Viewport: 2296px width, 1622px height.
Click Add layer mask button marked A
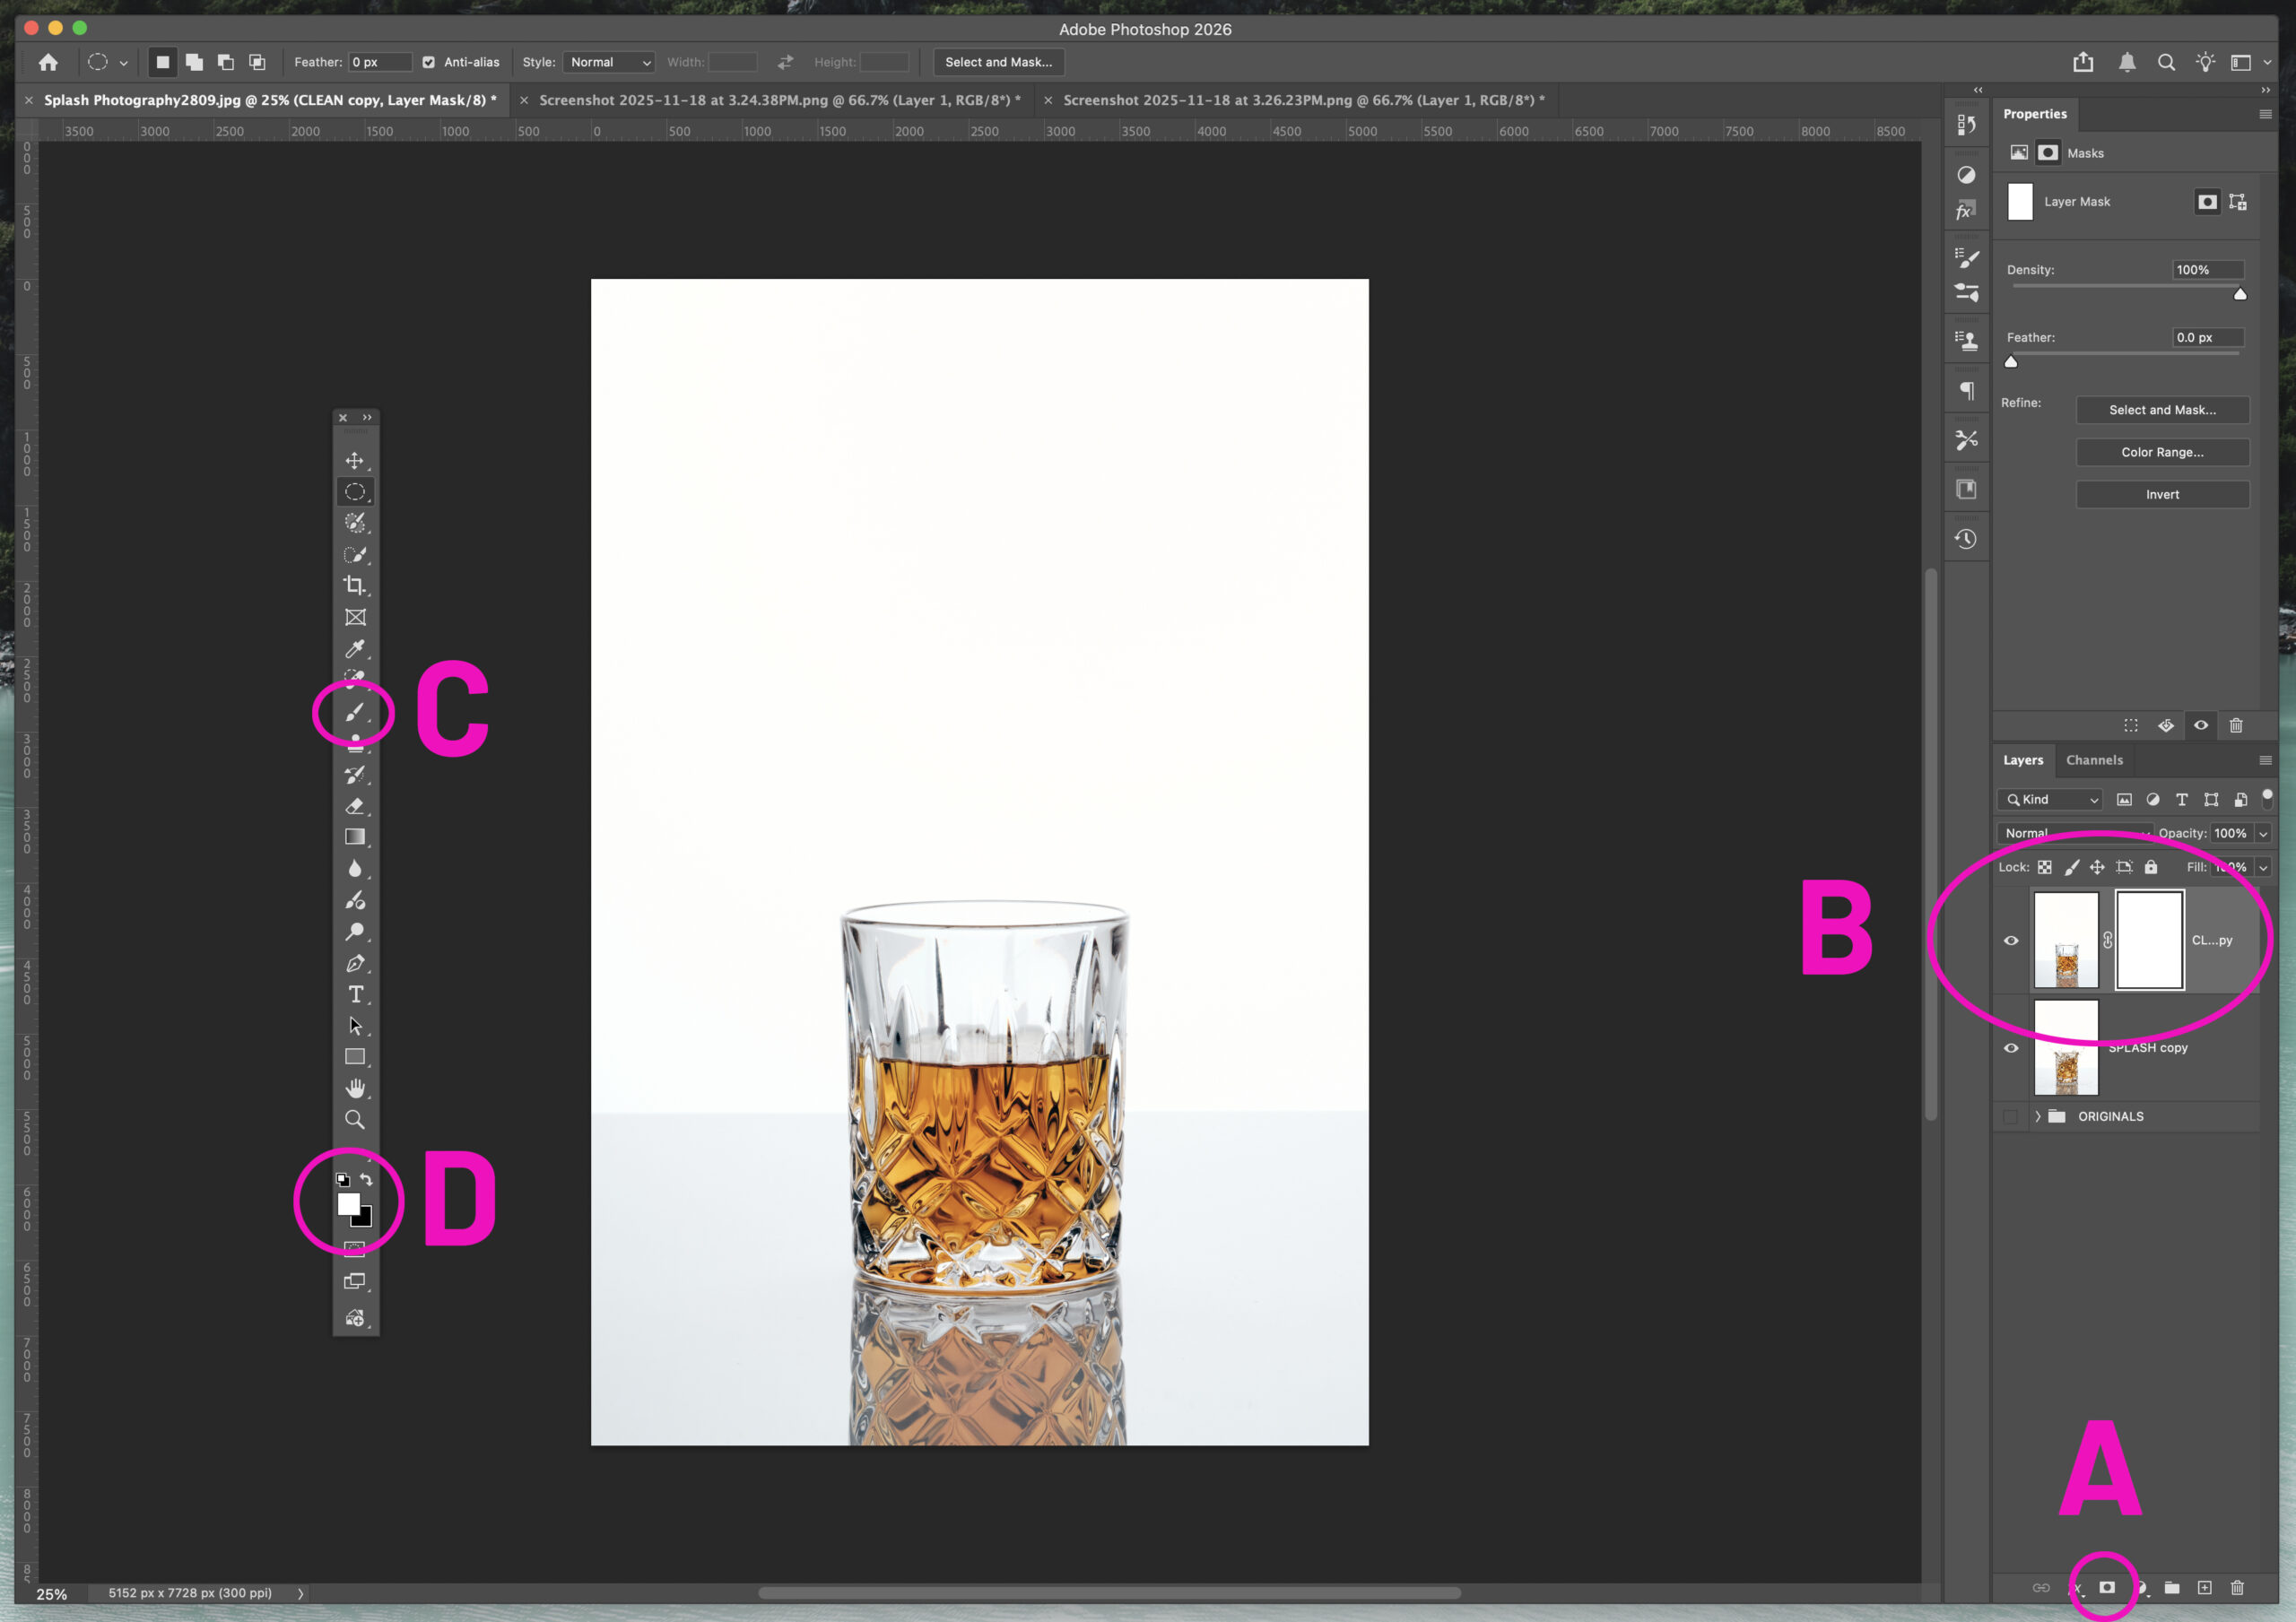click(x=2106, y=1587)
